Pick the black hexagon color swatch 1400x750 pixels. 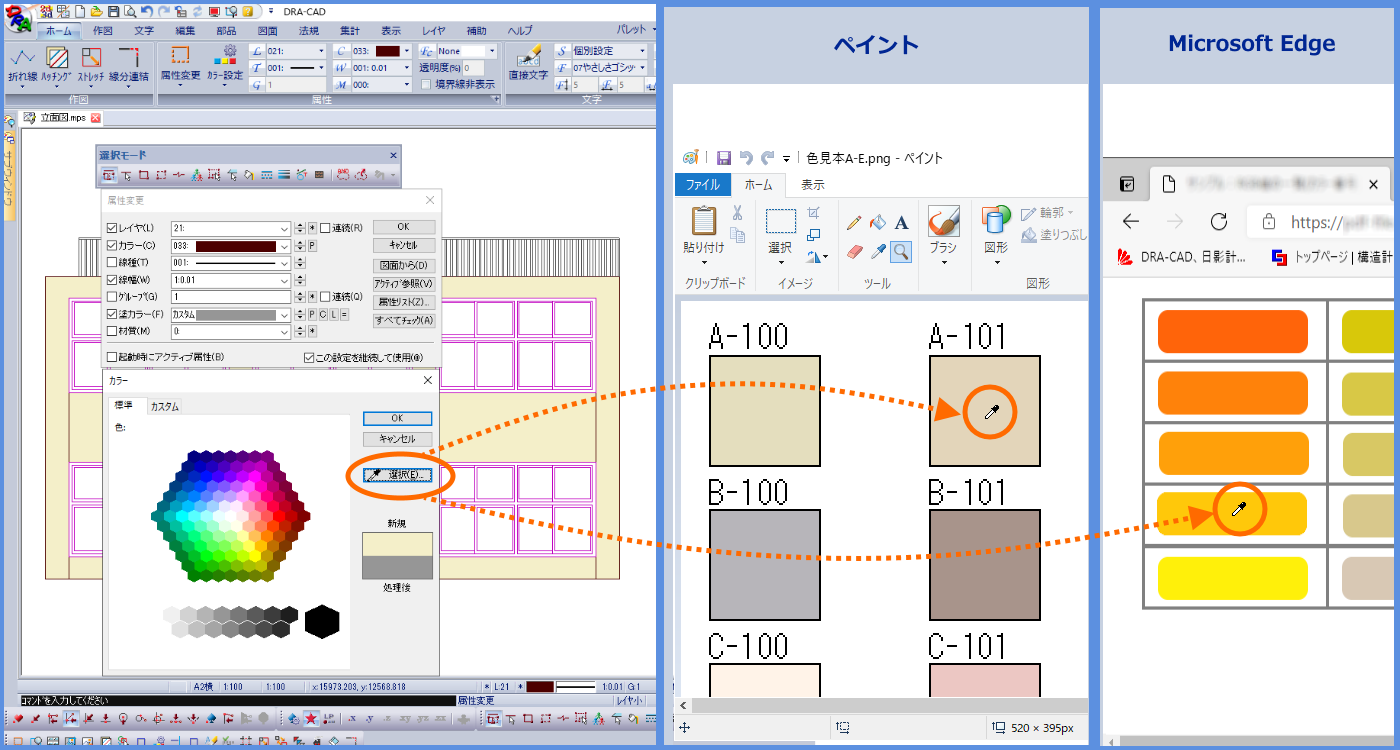pos(322,621)
